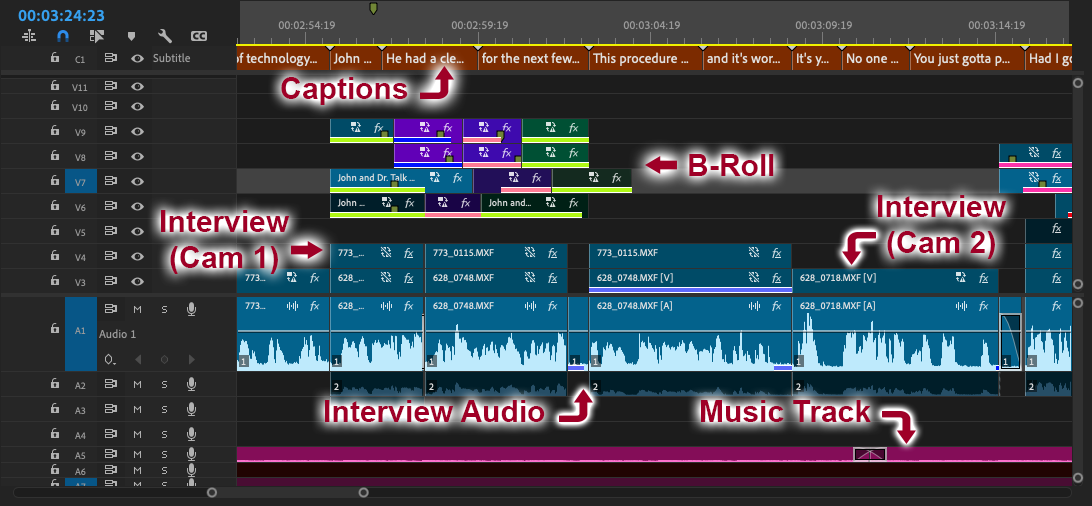
Task: Click the green marker on the time ruler
Action: [x=373, y=8]
